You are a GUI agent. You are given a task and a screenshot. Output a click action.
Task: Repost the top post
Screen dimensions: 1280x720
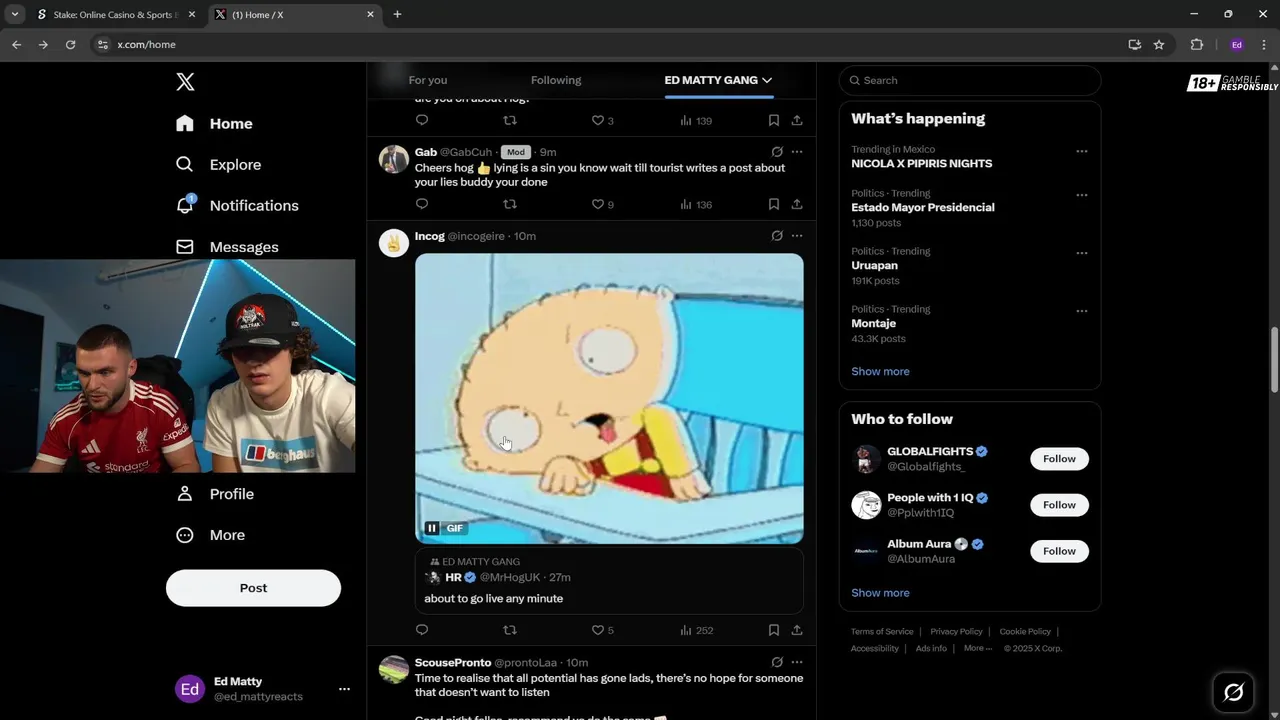point(510,120)
